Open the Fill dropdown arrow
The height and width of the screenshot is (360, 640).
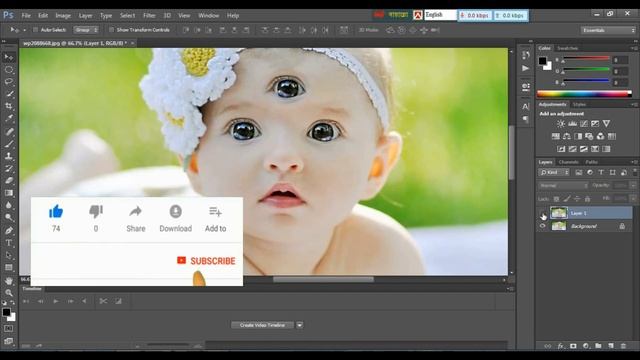tap(633, 199)
